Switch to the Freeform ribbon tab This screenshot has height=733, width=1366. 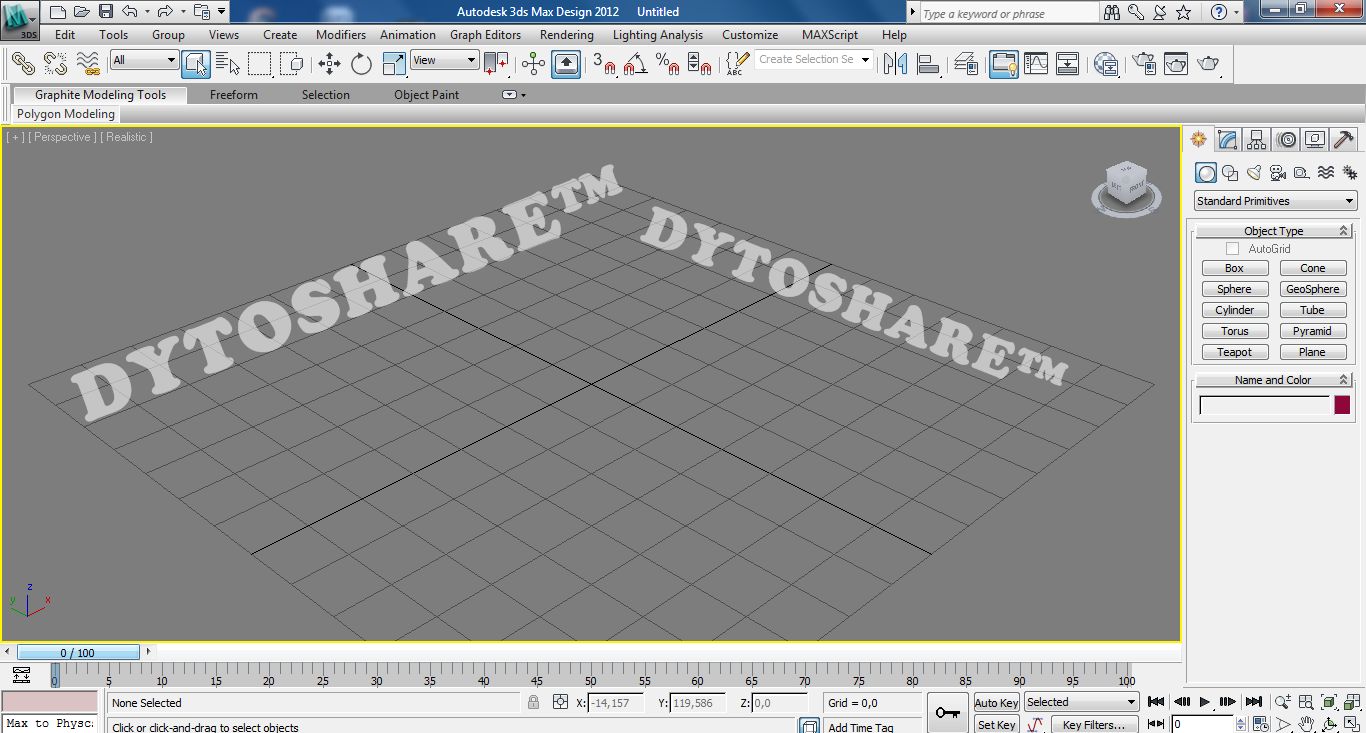pos(233,95)
